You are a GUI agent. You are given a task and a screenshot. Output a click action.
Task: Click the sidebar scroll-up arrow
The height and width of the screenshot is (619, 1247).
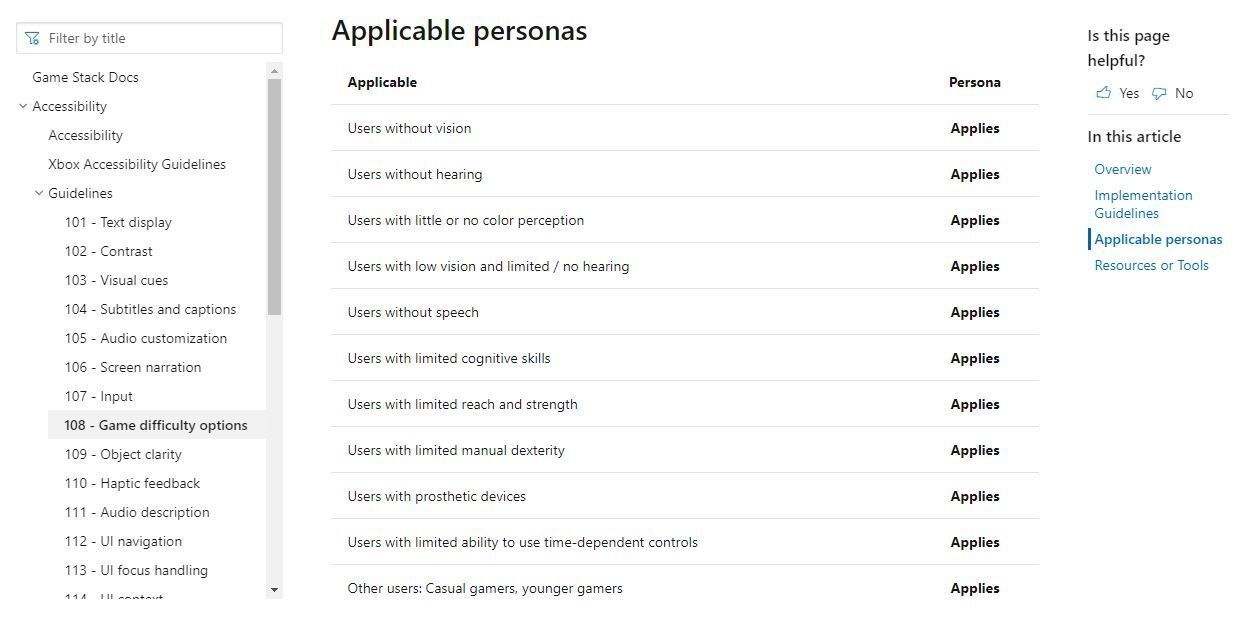click(x=274, y=71)
